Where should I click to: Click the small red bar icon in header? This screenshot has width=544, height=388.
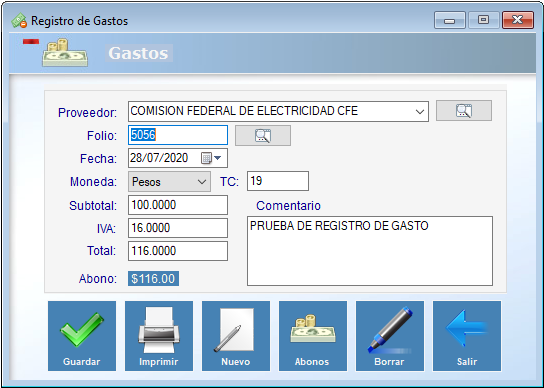coord(31,42)
